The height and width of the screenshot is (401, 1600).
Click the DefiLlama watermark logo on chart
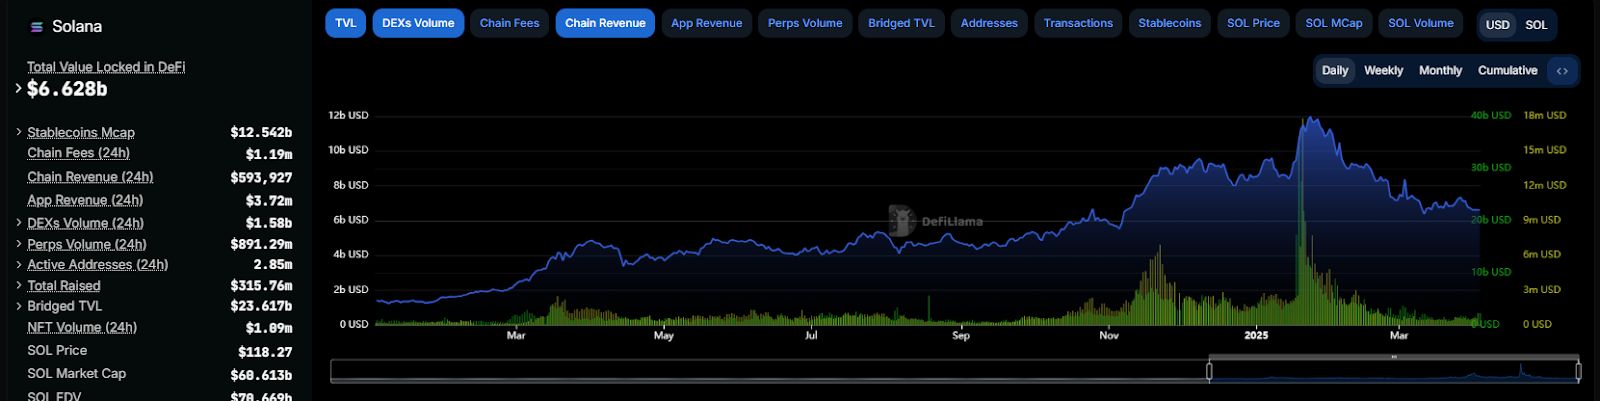coord(902,221)
